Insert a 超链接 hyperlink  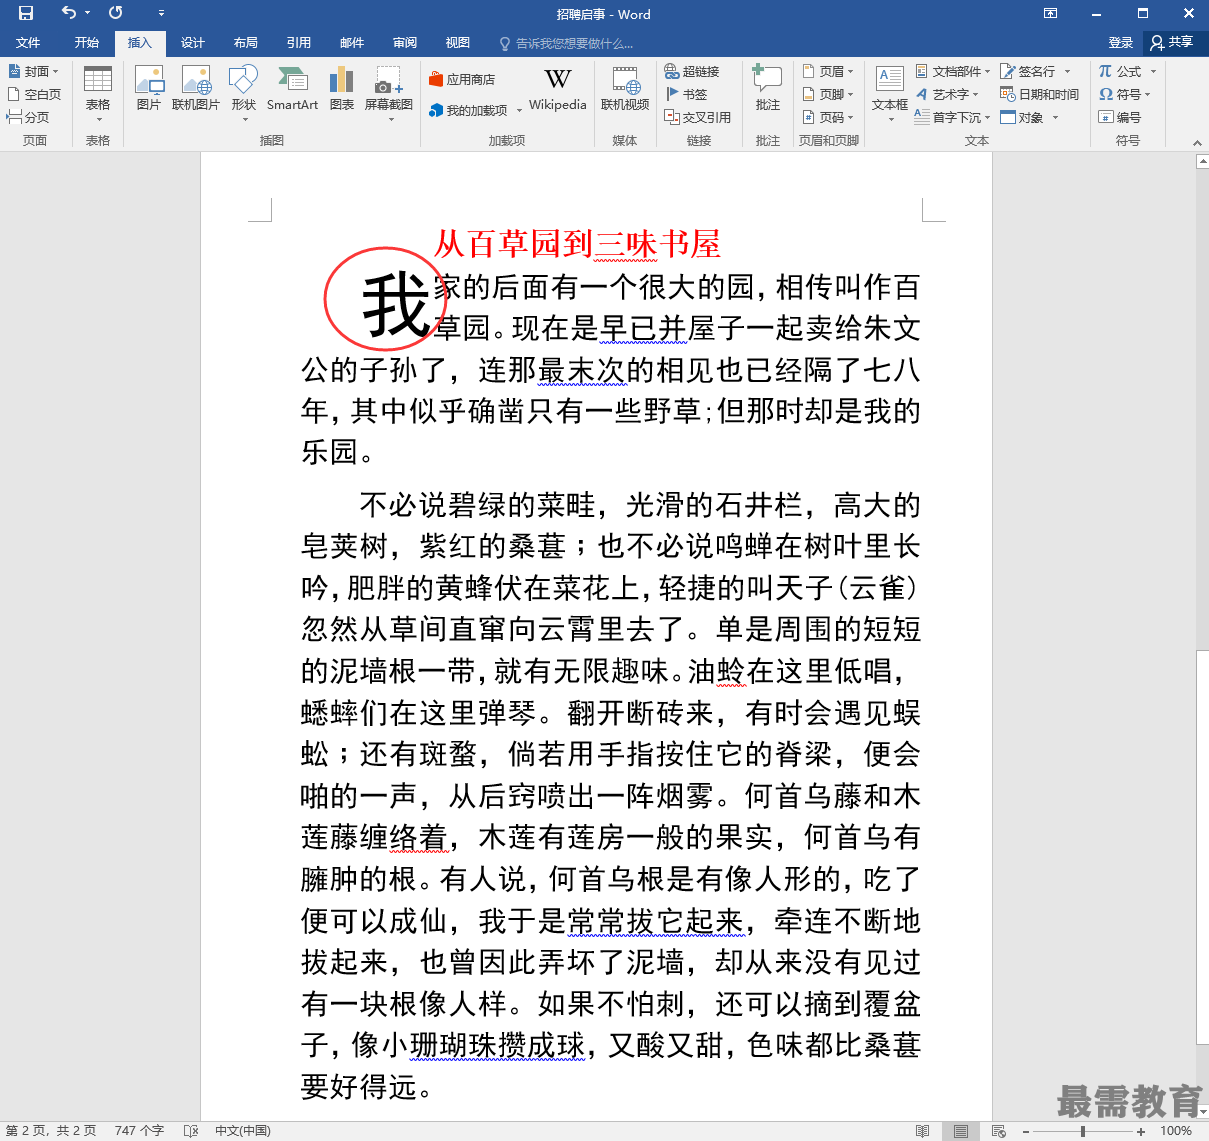click(692, 72)
